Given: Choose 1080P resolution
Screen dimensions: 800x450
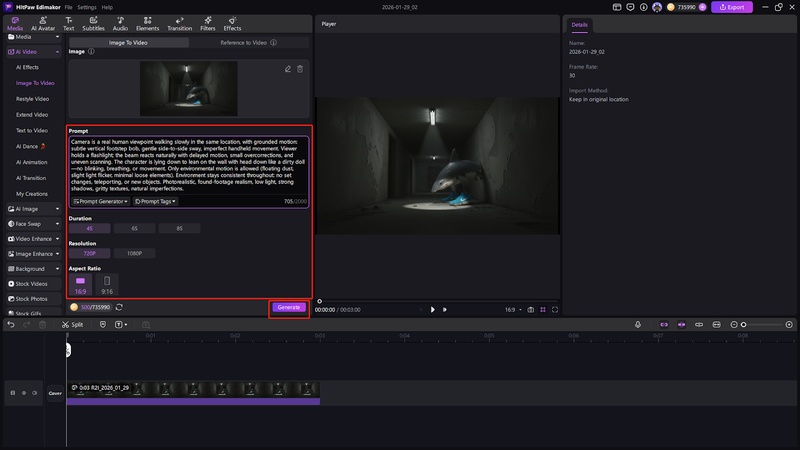Looking at the screenshot, I should coord(134,254).
